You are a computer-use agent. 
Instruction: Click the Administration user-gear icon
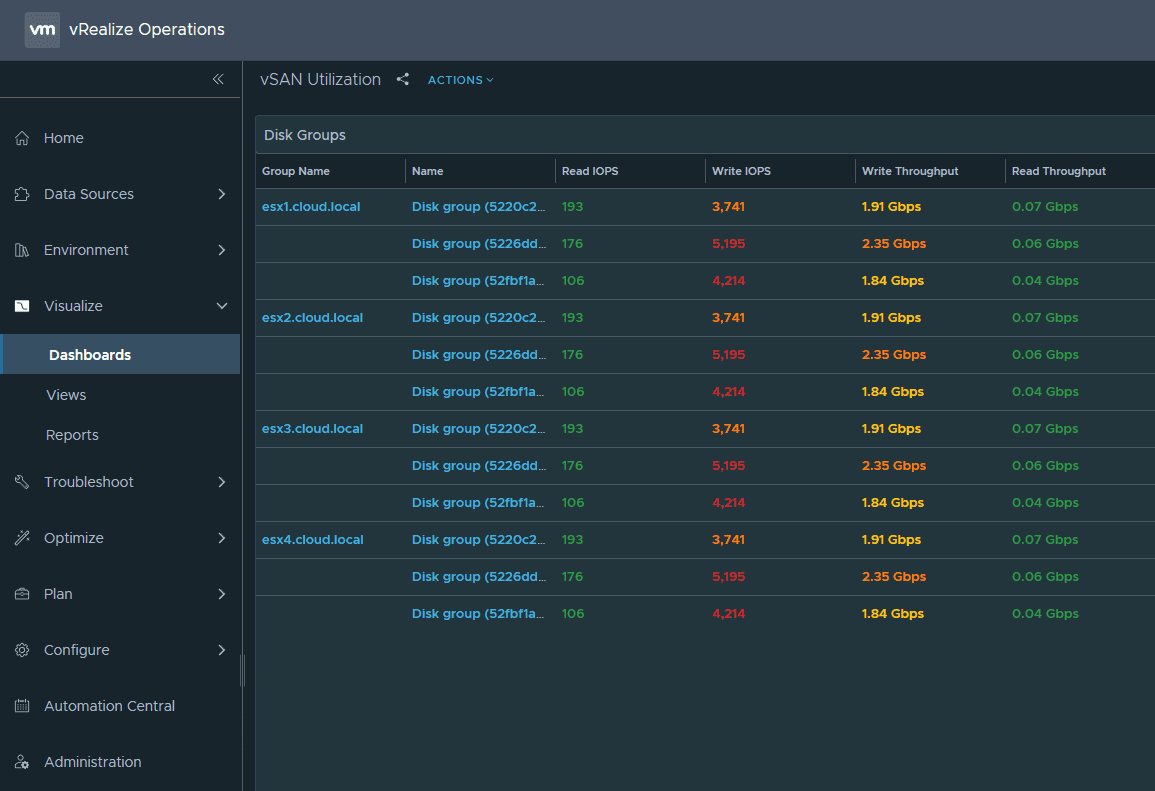(22, 762)
